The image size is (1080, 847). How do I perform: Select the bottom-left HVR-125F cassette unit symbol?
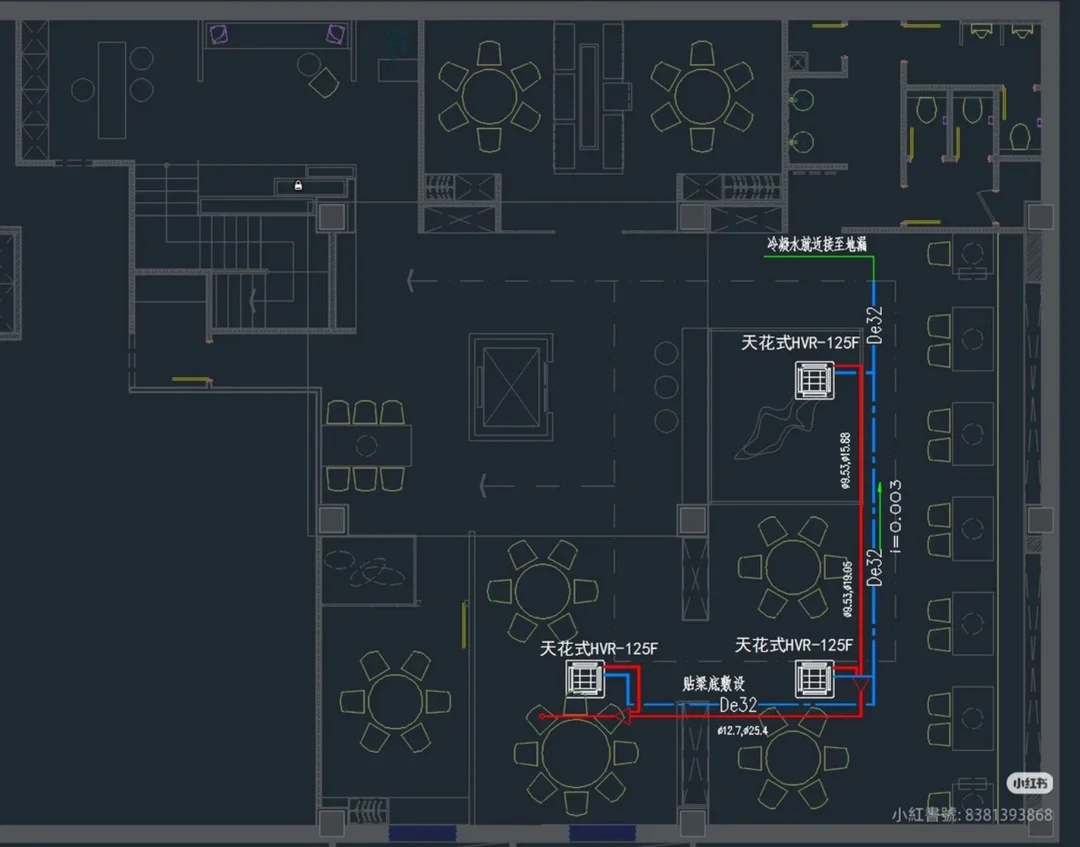[x=585, y=679]
